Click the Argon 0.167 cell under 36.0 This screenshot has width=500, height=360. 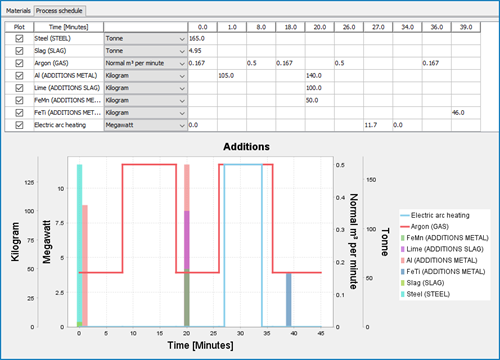click(437, 63)
